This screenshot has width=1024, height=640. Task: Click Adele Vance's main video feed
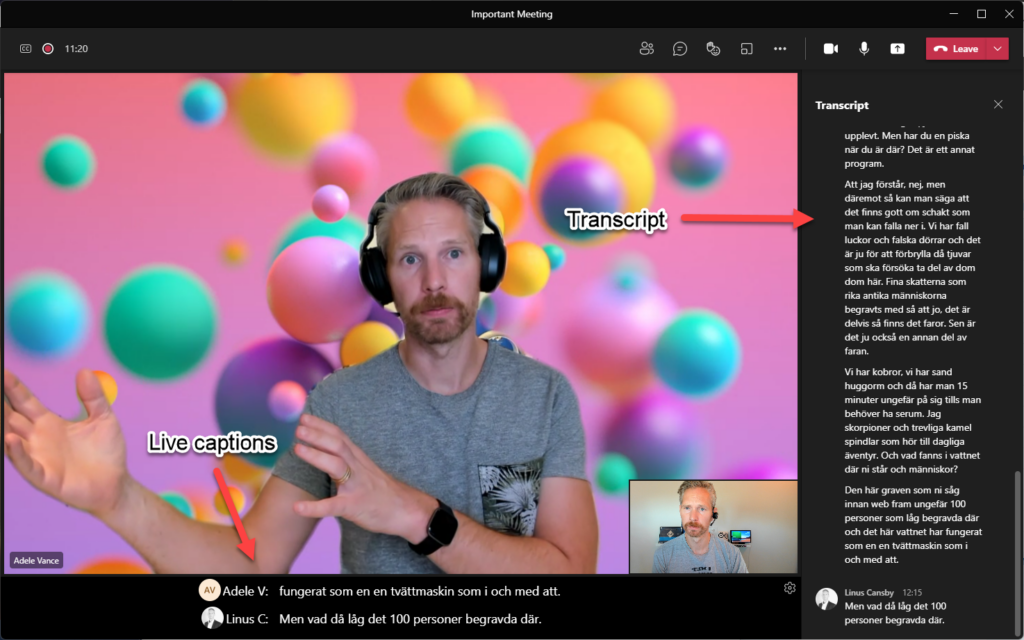[400, 323]
